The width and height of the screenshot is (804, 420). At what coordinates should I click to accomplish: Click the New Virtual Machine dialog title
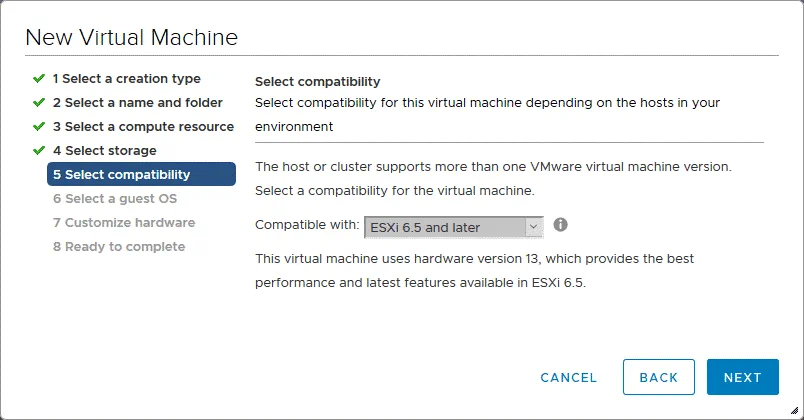[131, 38]
